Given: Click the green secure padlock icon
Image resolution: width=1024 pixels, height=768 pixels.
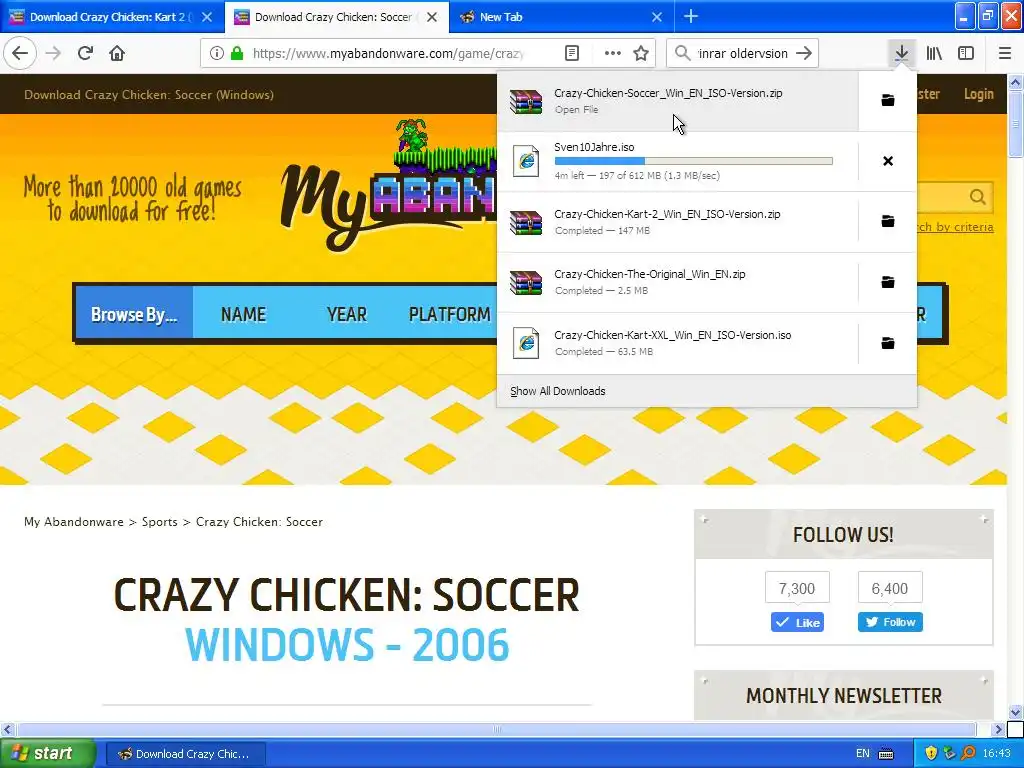Looking at the screenshot, I should (x=237, y=54).
